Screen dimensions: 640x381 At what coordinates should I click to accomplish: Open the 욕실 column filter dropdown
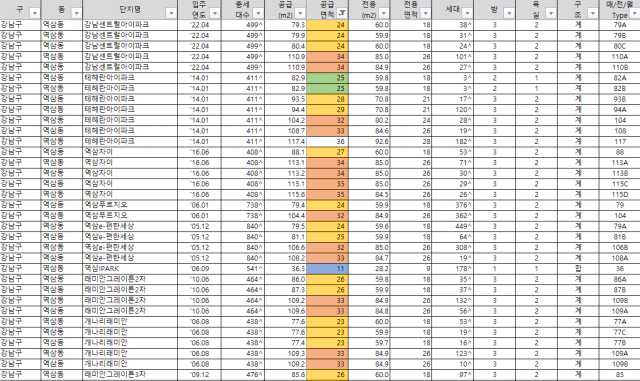[551, 13]
